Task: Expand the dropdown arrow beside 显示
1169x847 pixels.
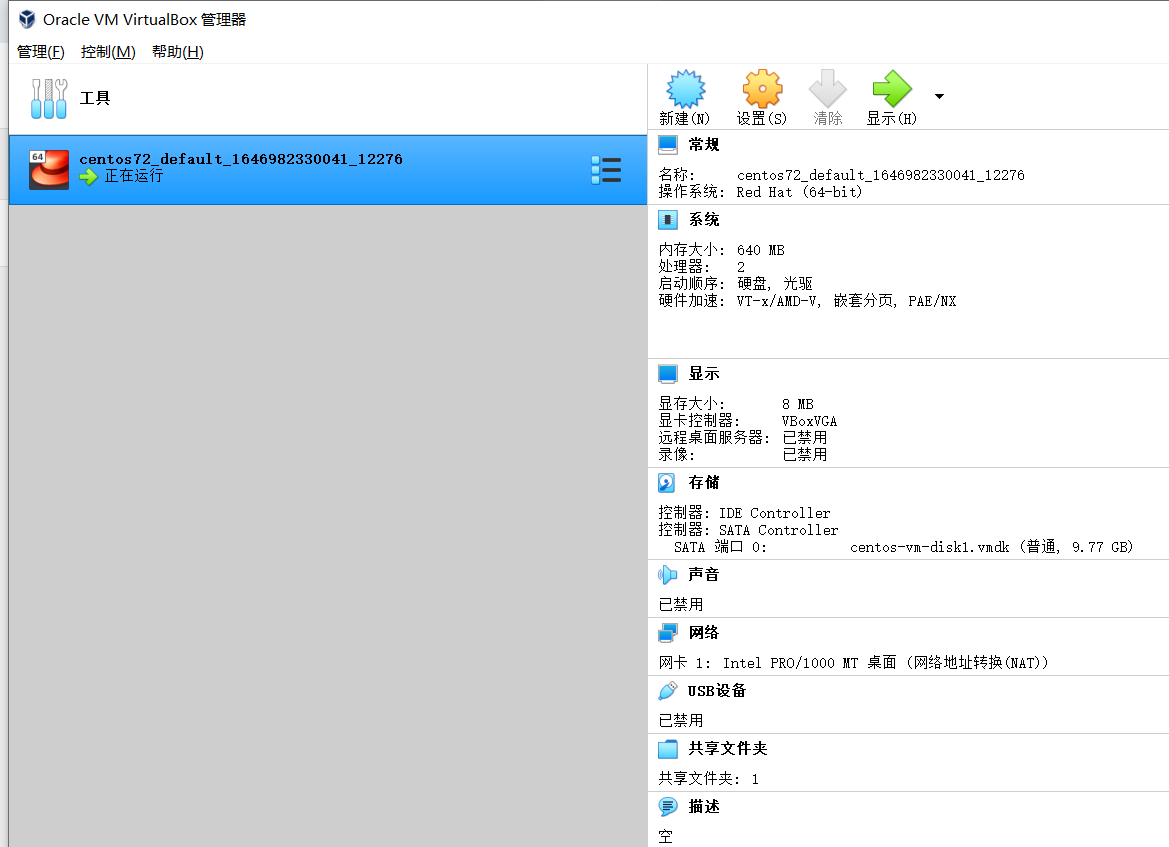Action: [938, 95]
